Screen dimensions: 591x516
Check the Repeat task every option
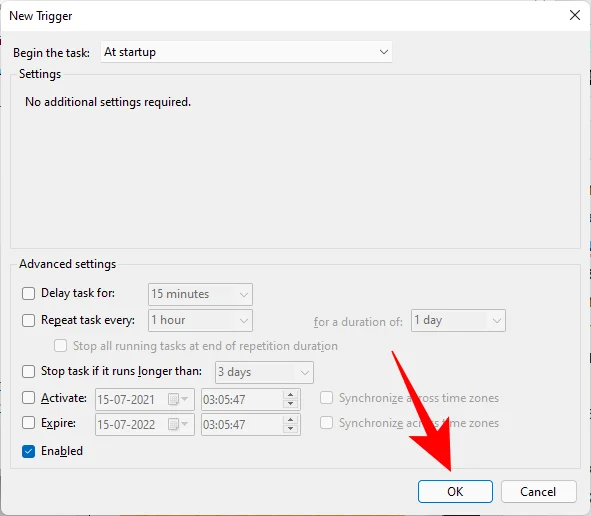tap(29, 320)
